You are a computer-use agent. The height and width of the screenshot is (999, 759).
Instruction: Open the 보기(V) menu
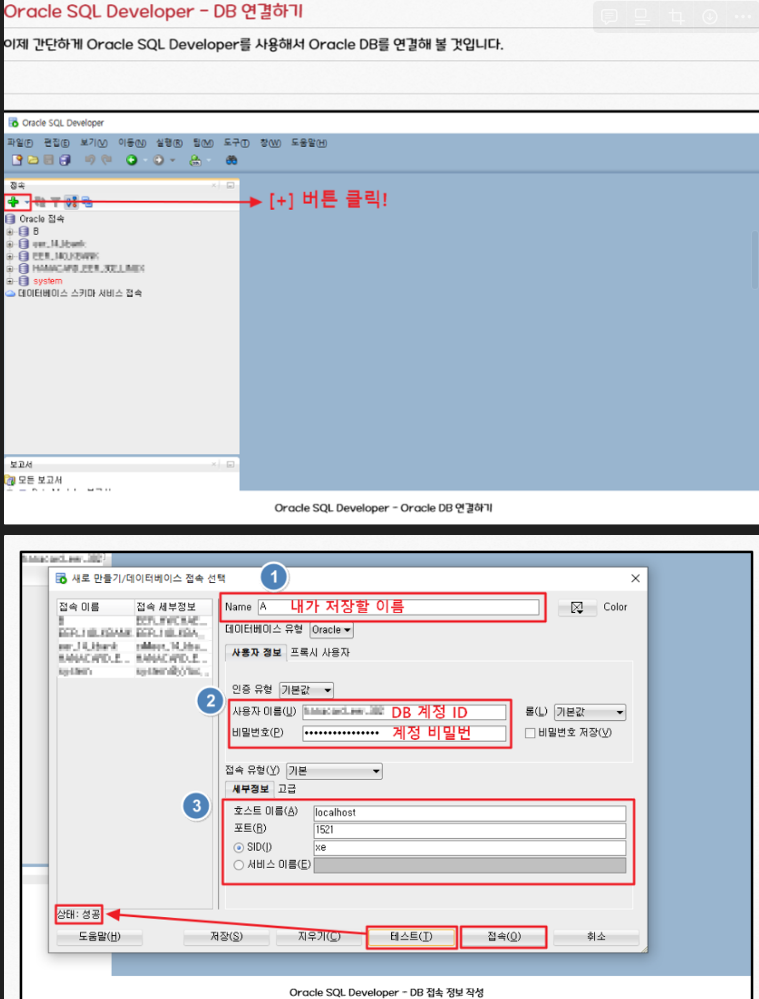[94, 143]
